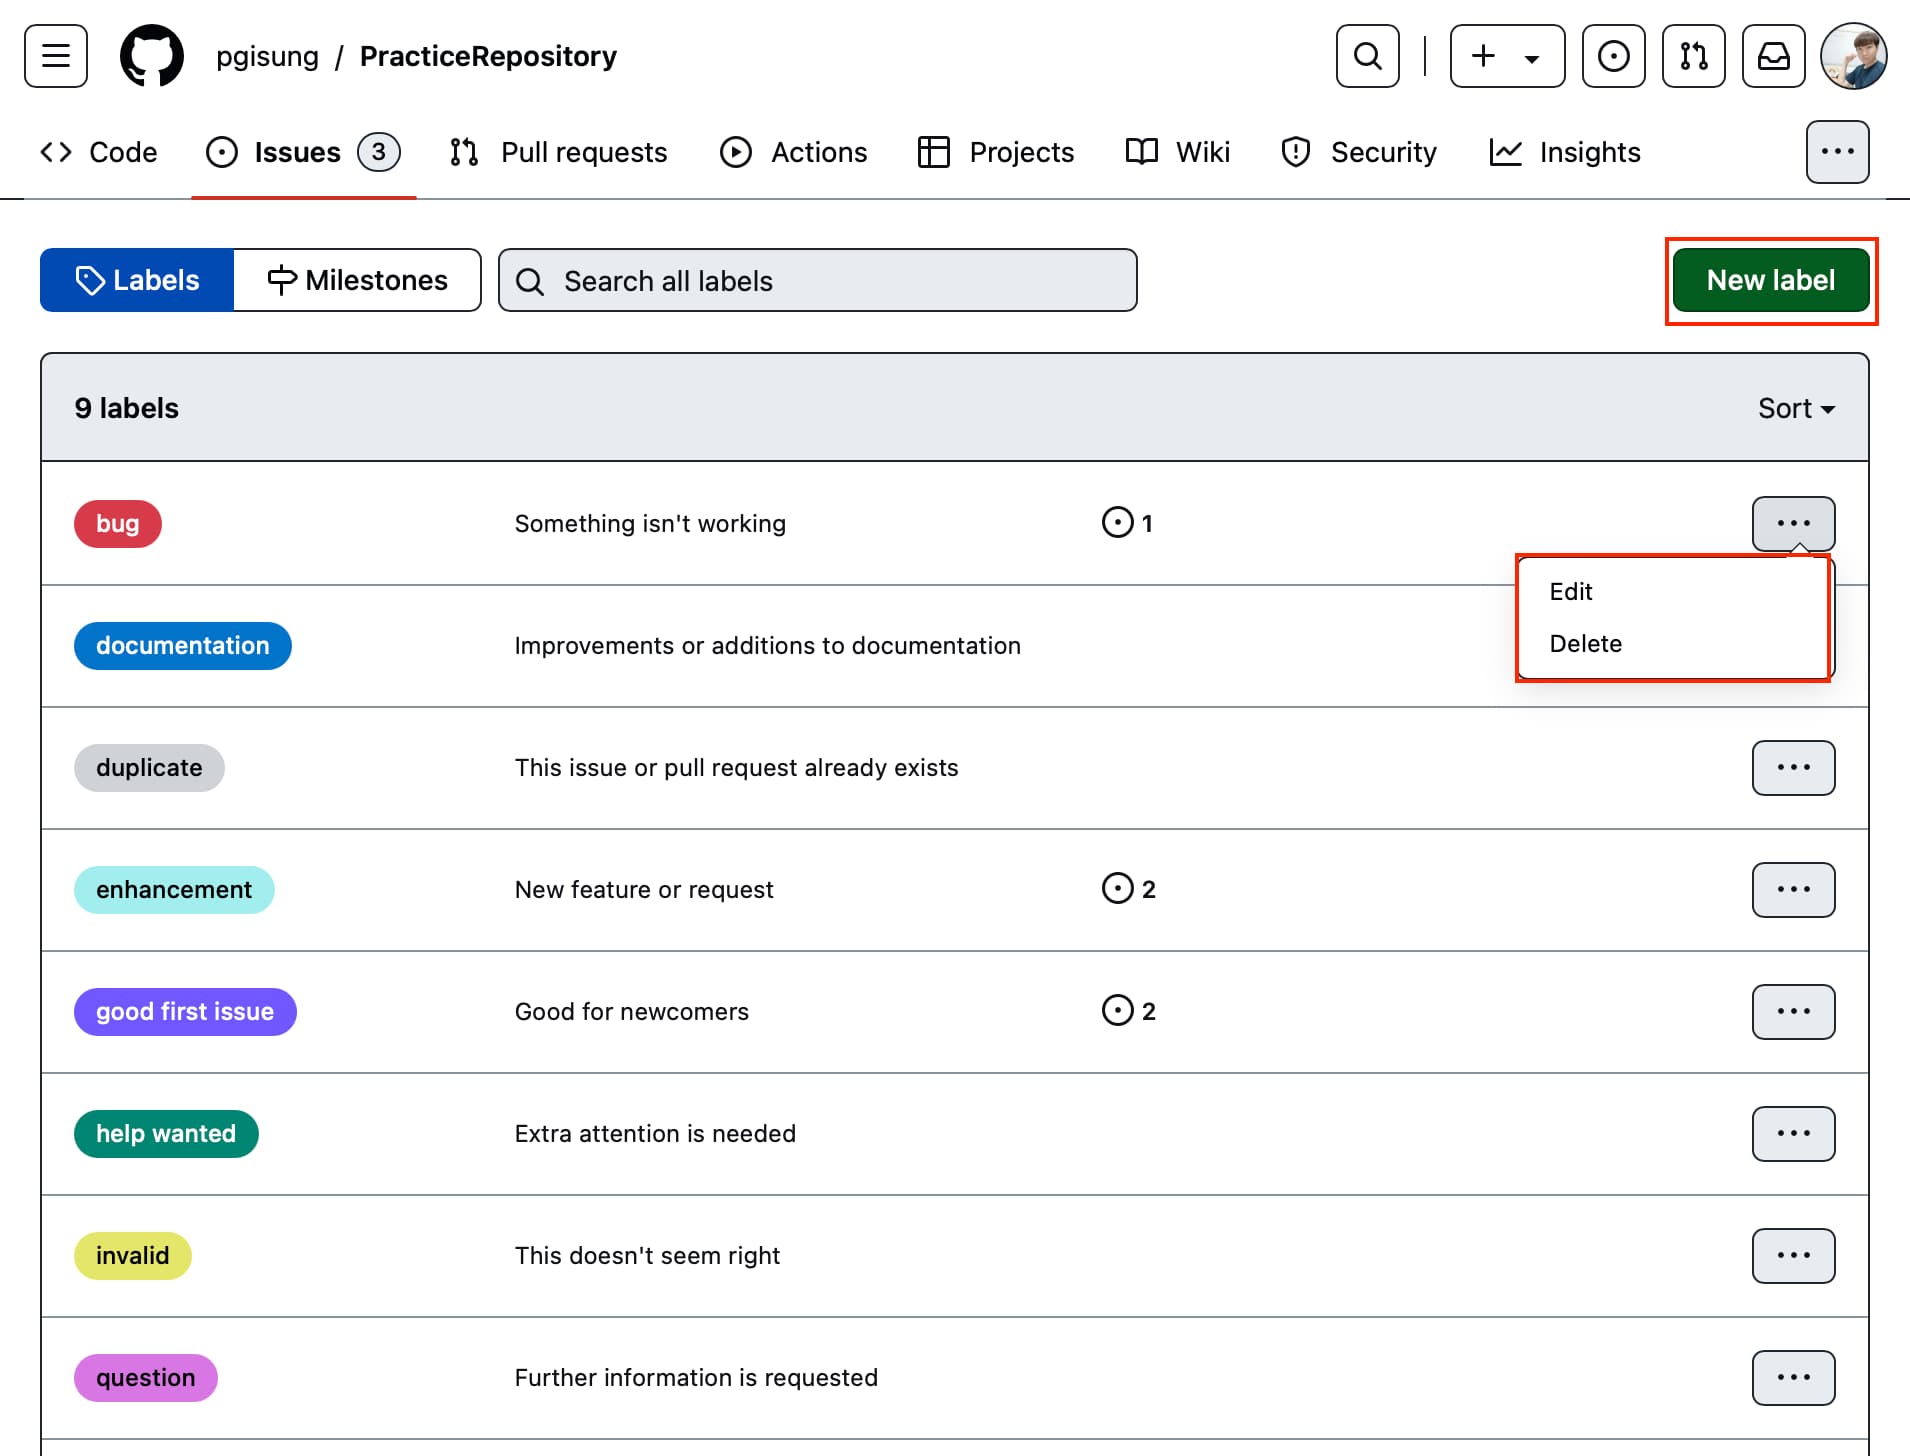
Task: Open the enhancement row ellipsis menu
Action: tap(1793, 889)
